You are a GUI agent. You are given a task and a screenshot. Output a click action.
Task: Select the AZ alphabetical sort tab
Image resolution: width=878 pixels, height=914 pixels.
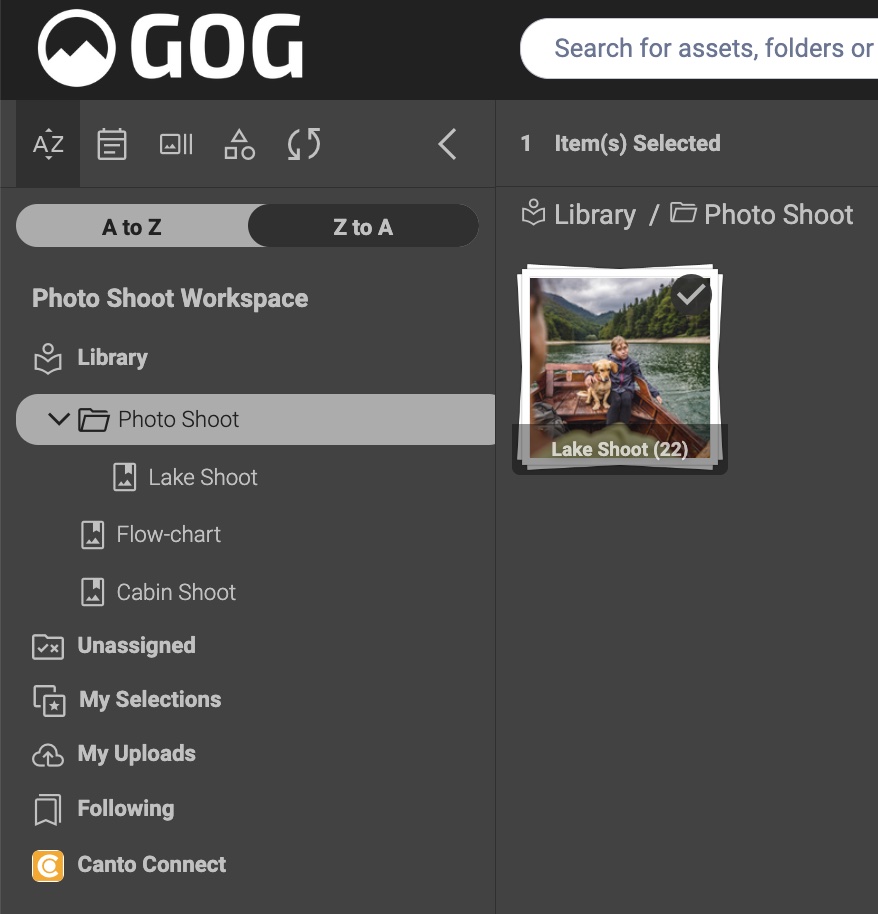48,144
